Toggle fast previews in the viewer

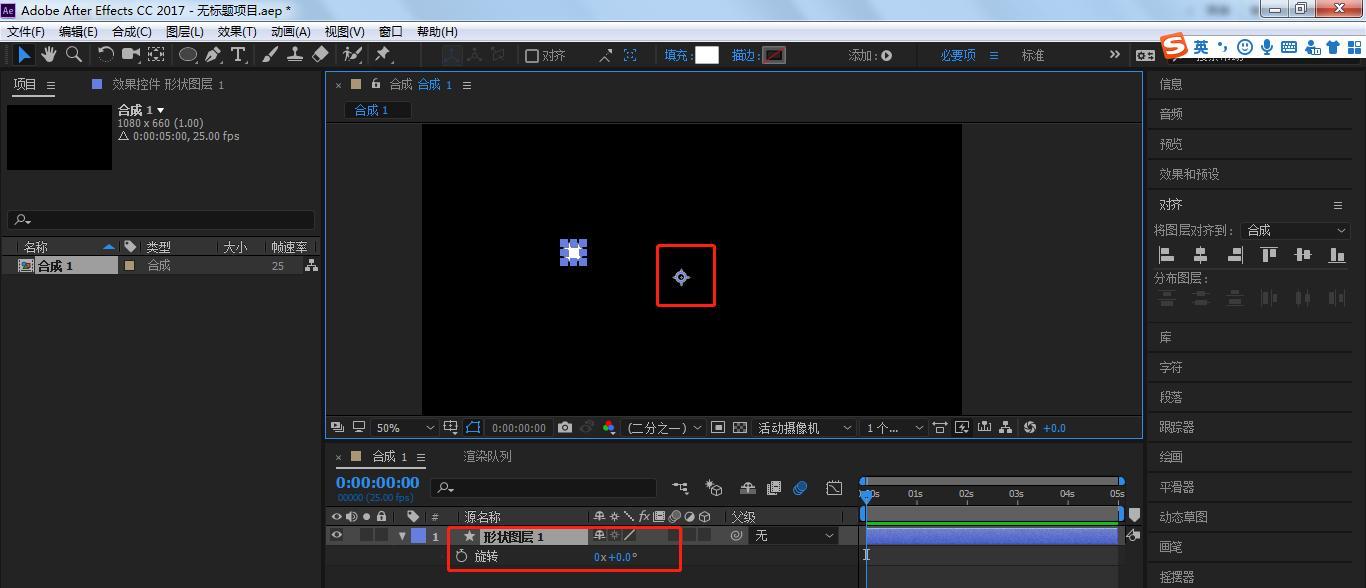click(962, 428)
